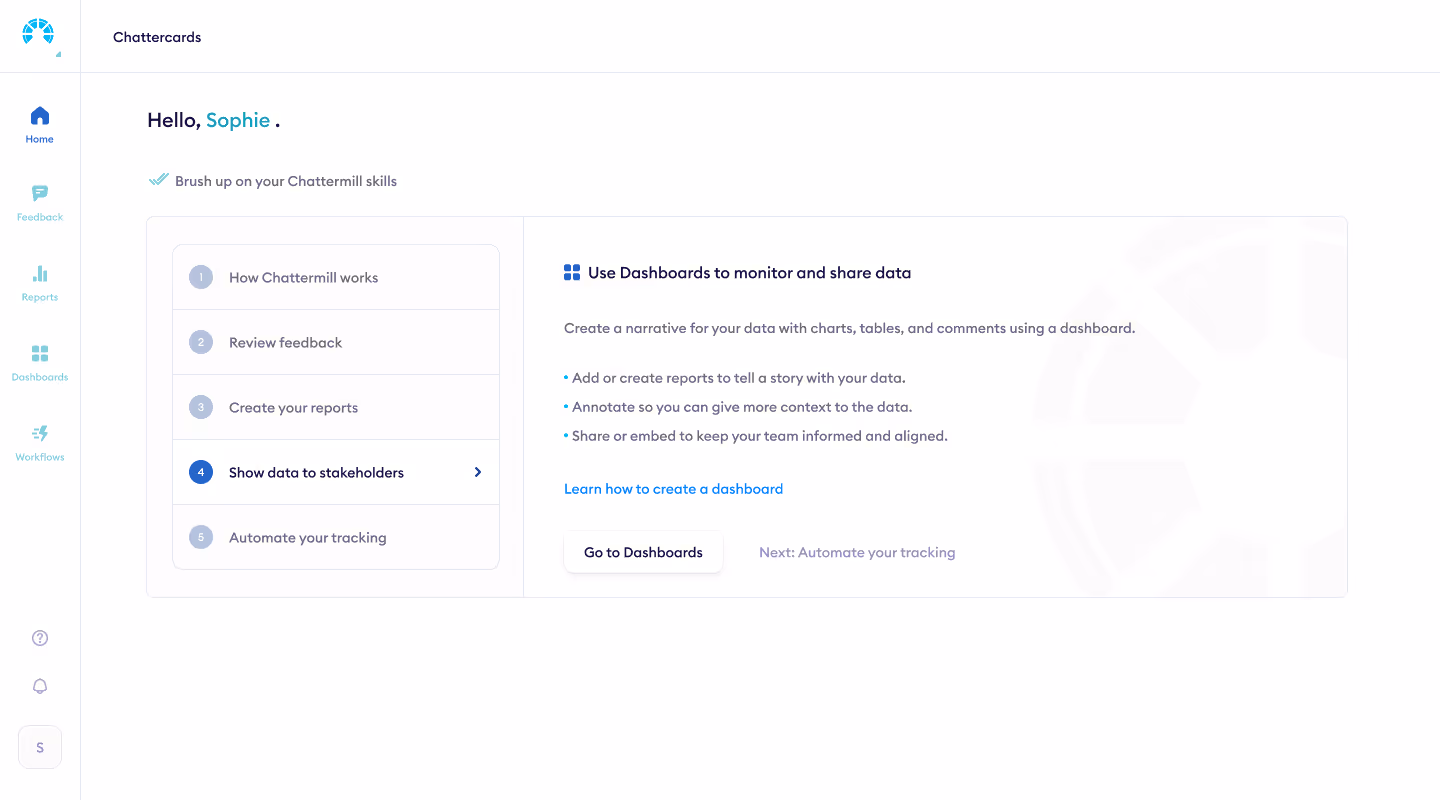Screen dimensions: 1440x800
Task: Open the help question mark icon
Action: pos(40,638)
